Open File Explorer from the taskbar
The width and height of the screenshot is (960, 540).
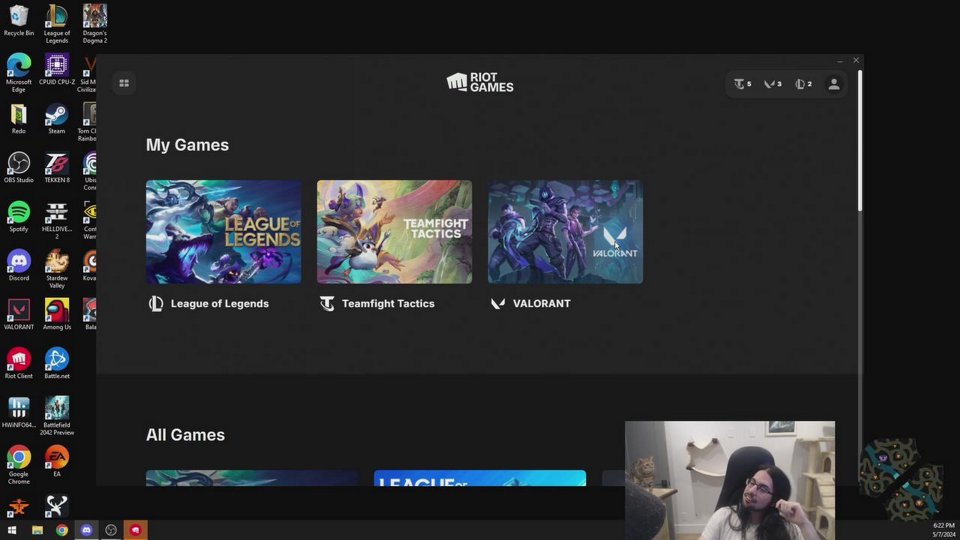click(x=37, y=530)
